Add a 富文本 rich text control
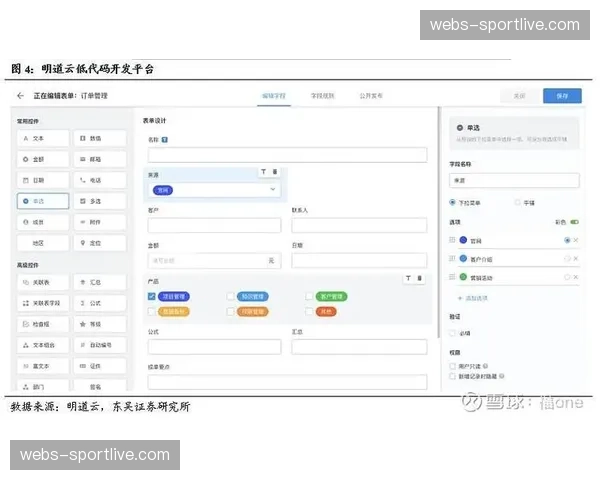600x480 pixels. click(x=43, y=366)
